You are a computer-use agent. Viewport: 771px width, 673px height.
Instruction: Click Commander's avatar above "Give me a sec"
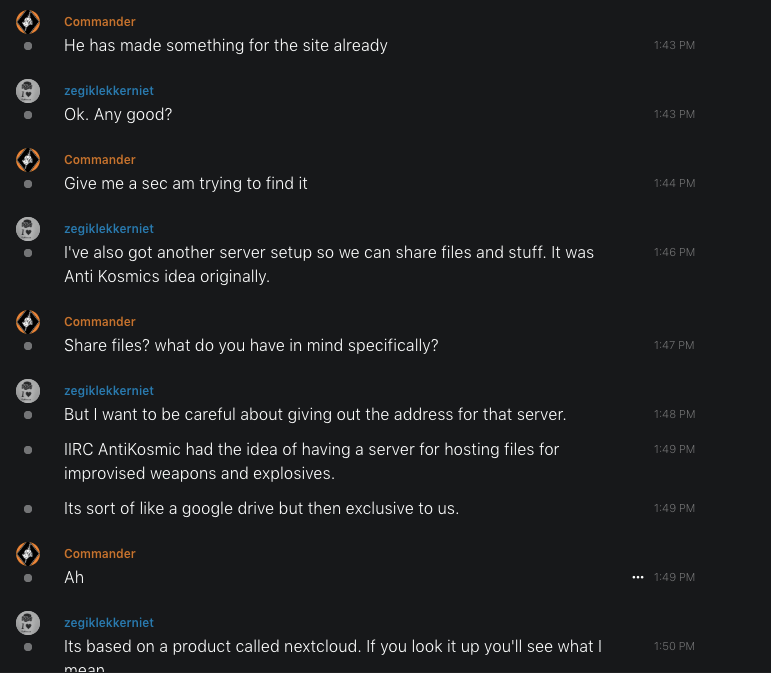click(28, 160)
